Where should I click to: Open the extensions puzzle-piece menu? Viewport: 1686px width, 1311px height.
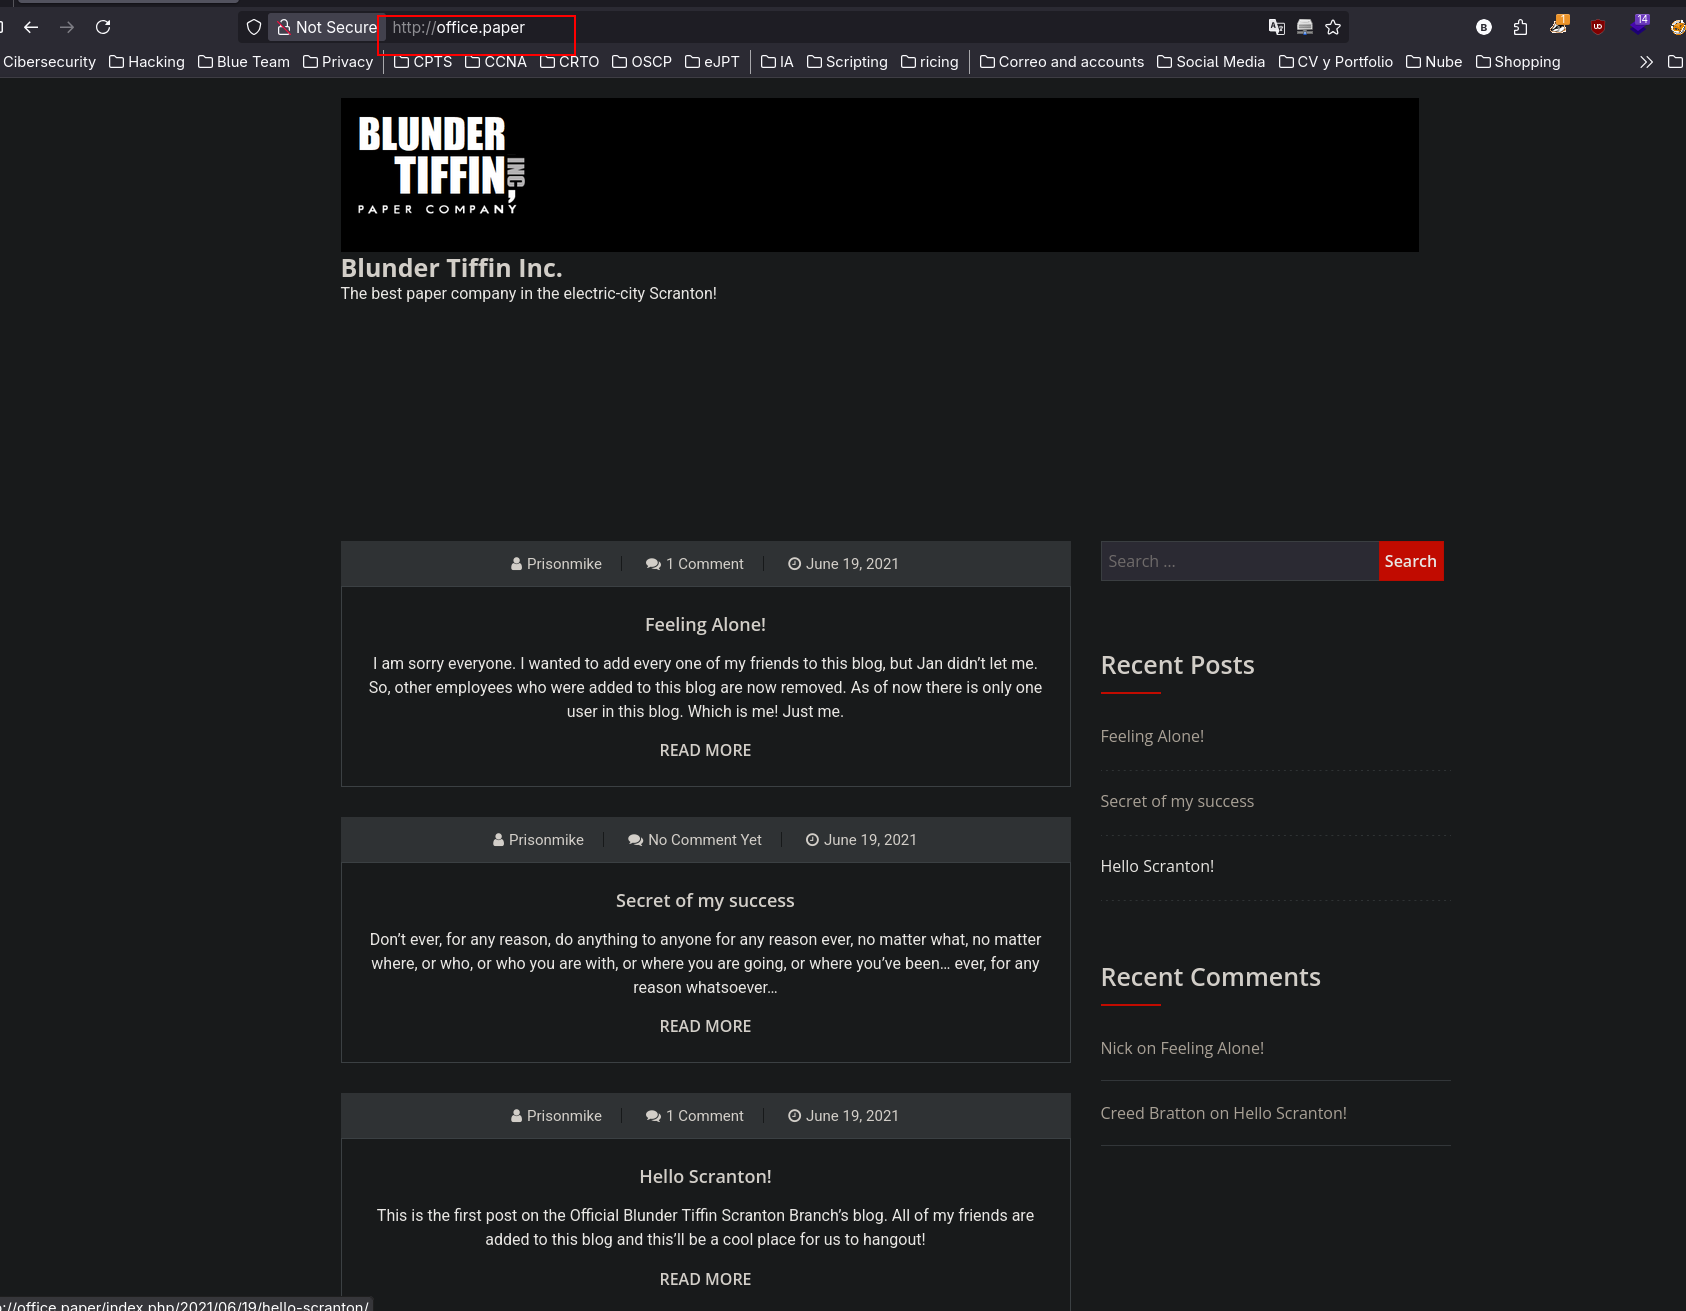[x=1520, y=27]
